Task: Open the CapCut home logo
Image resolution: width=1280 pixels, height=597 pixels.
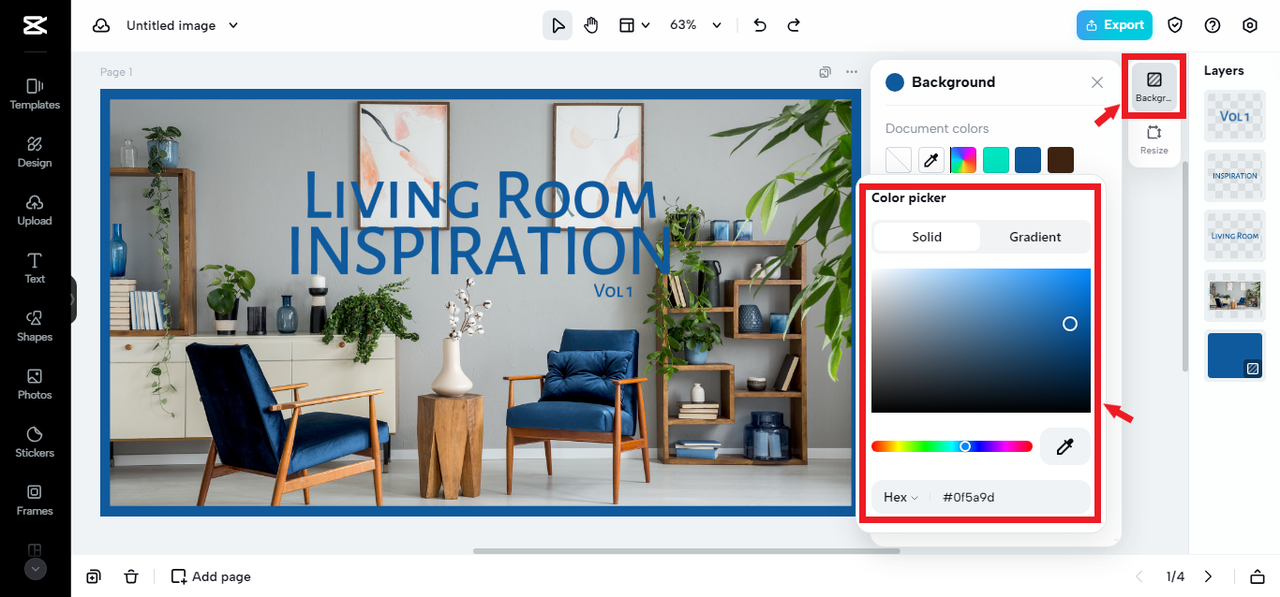Action: coord(35,26)
